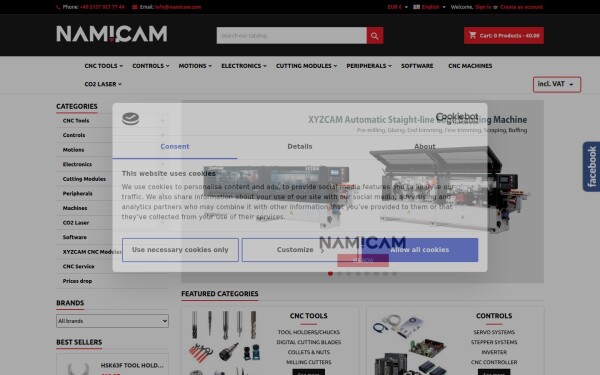Open CNC Tools in Categories sidebar
The width and height of the screenshot is (600, 375).
[x=76, y=121]
